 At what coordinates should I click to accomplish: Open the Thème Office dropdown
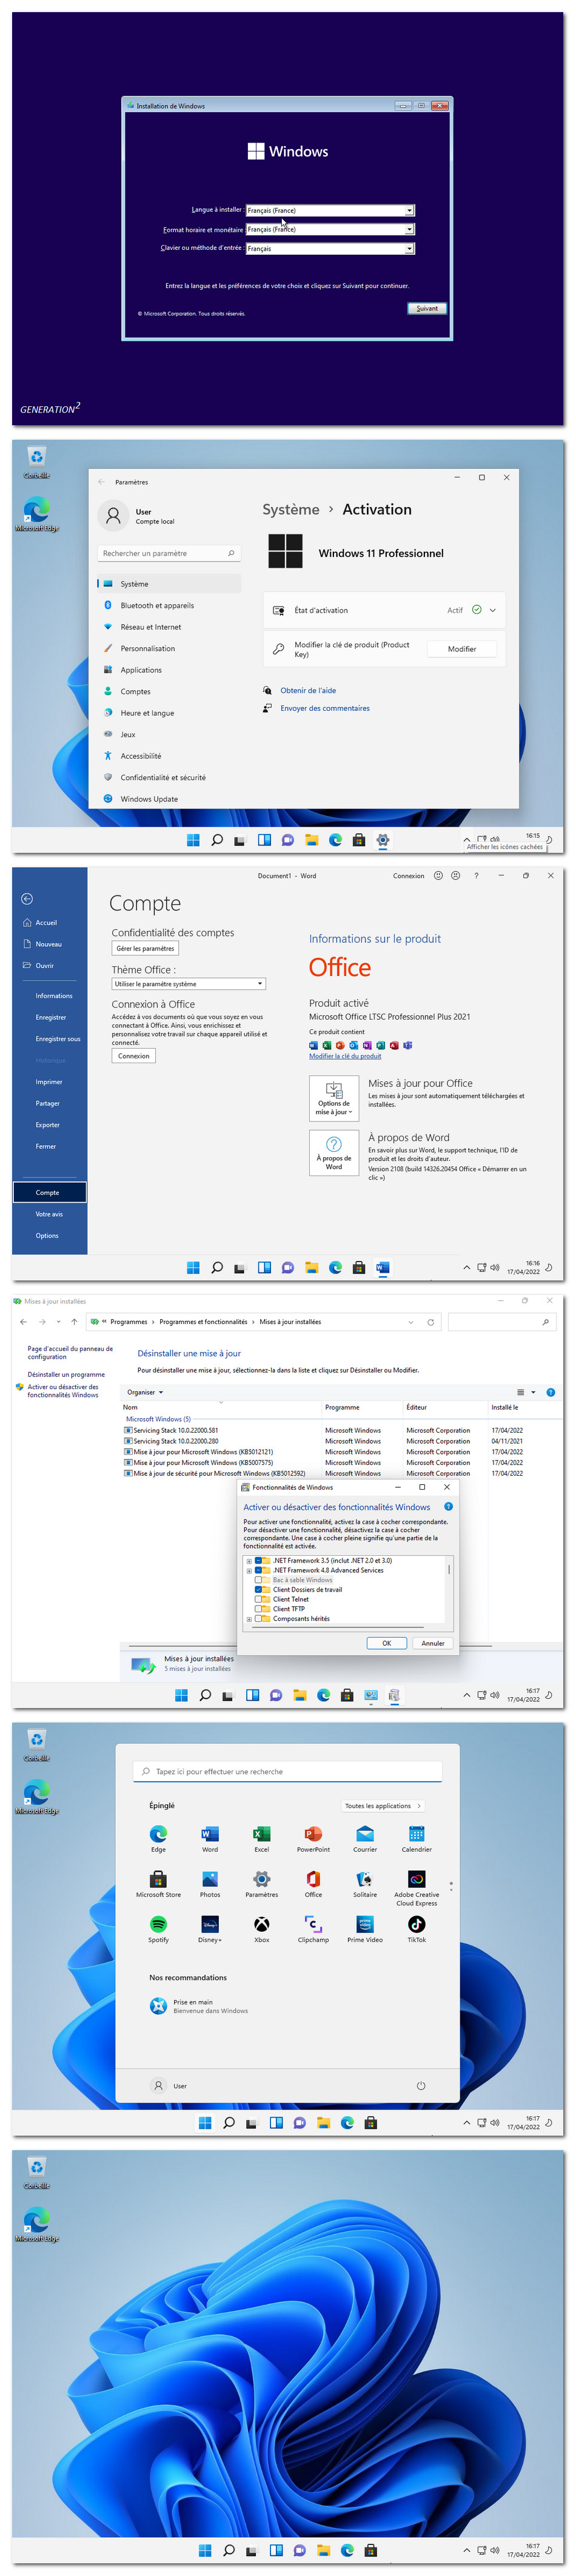point(188,984)
